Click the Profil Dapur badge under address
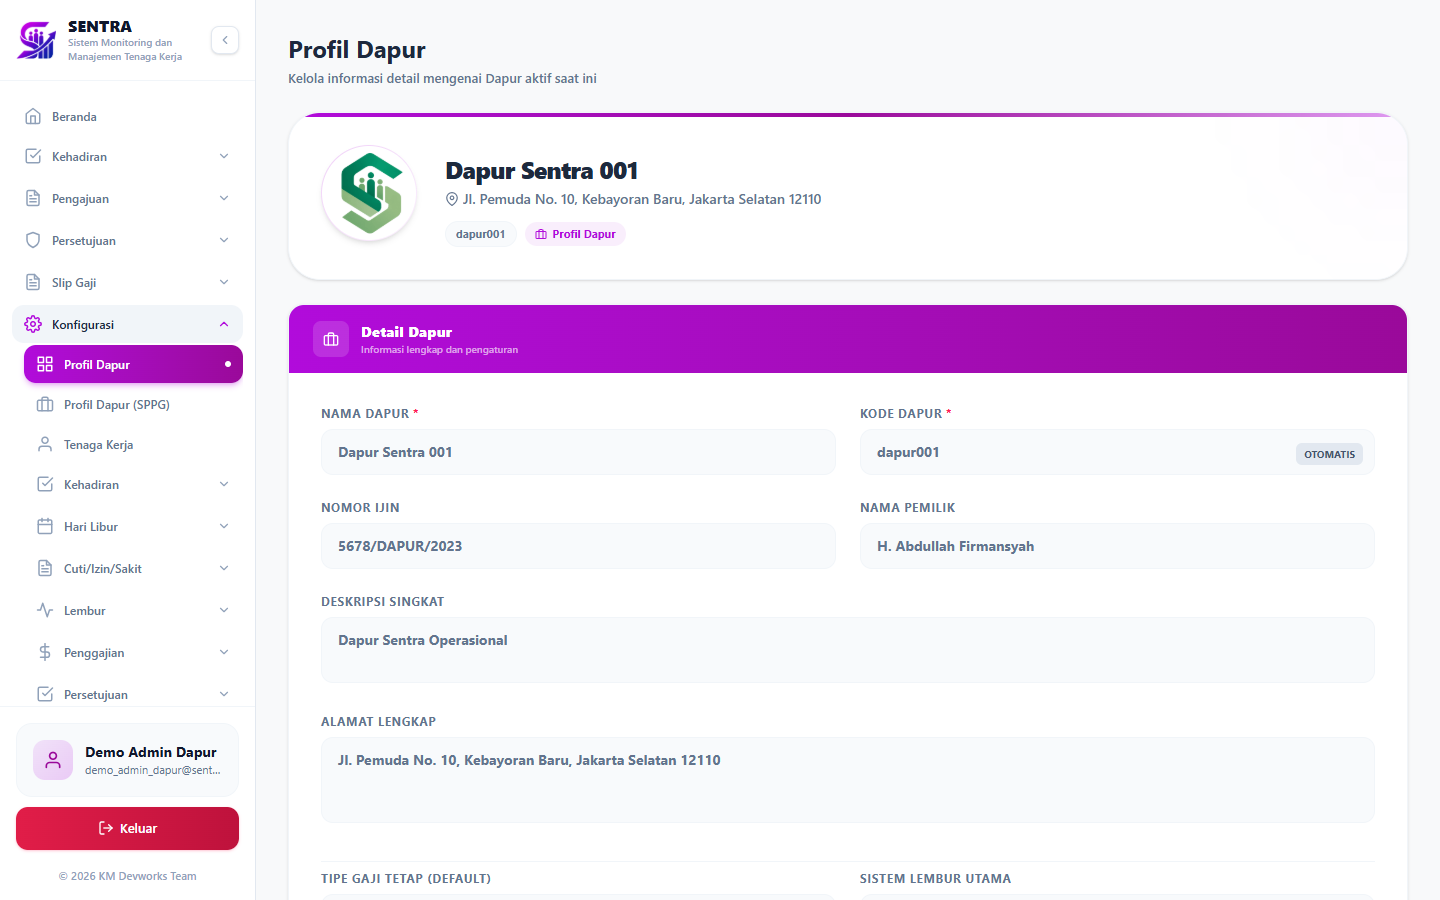1440x900 pixels. (x=575, y=234)
